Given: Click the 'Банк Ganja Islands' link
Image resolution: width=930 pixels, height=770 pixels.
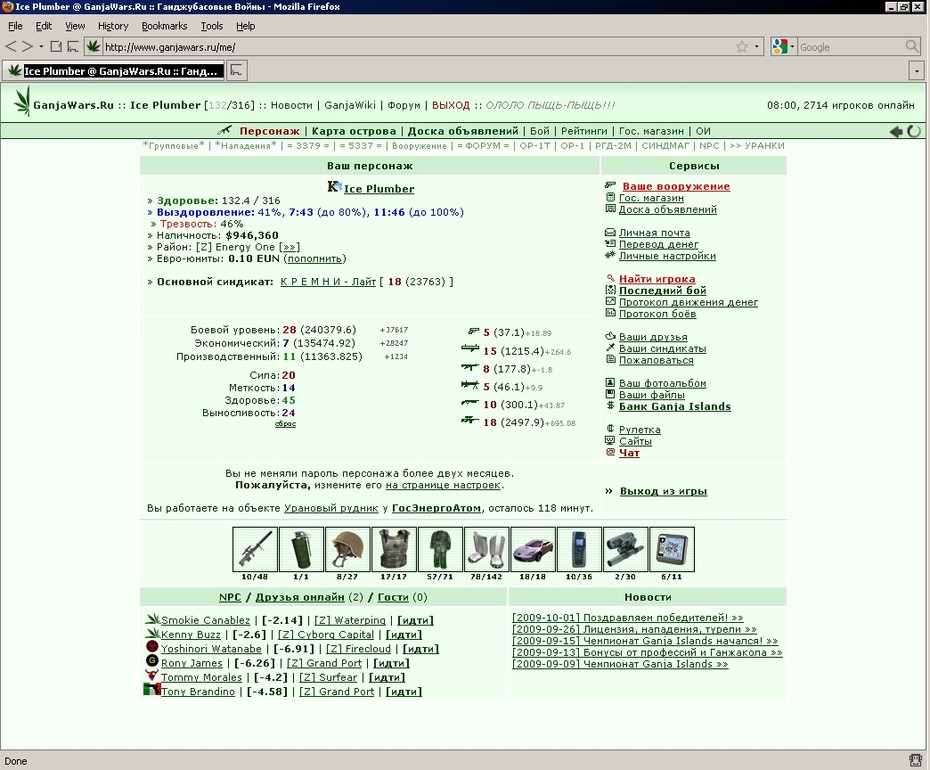Looking at the screenshot, I should tap(675, 406).
